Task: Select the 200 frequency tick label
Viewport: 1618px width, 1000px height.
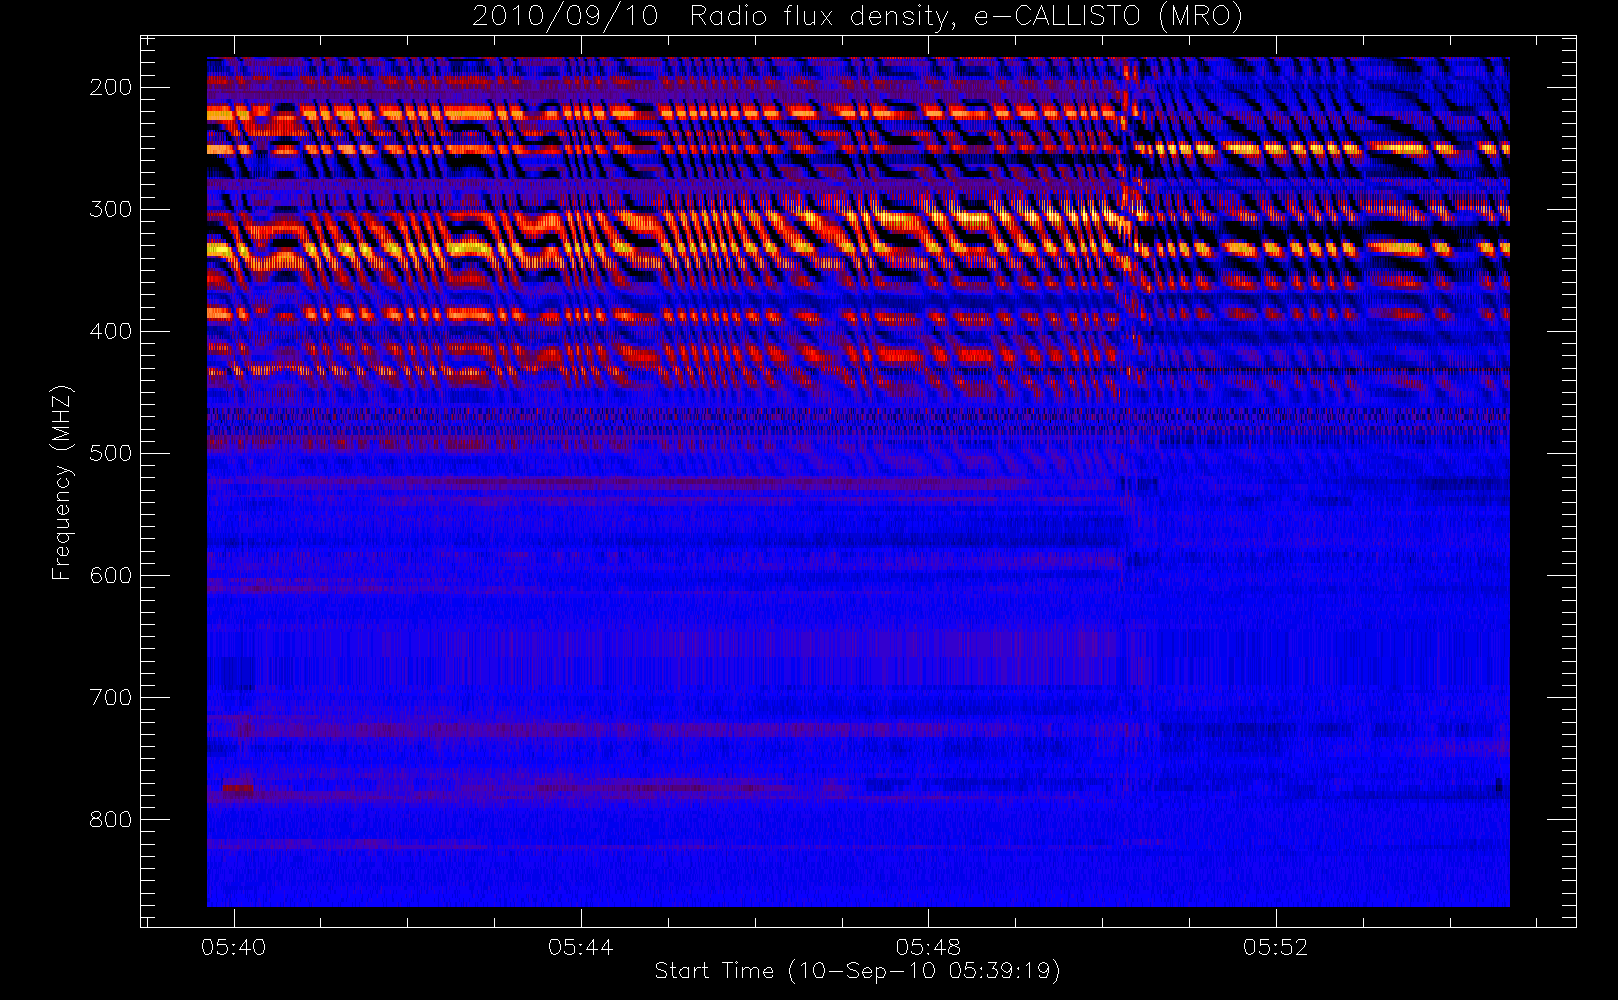Action: [x=110, y=87]
